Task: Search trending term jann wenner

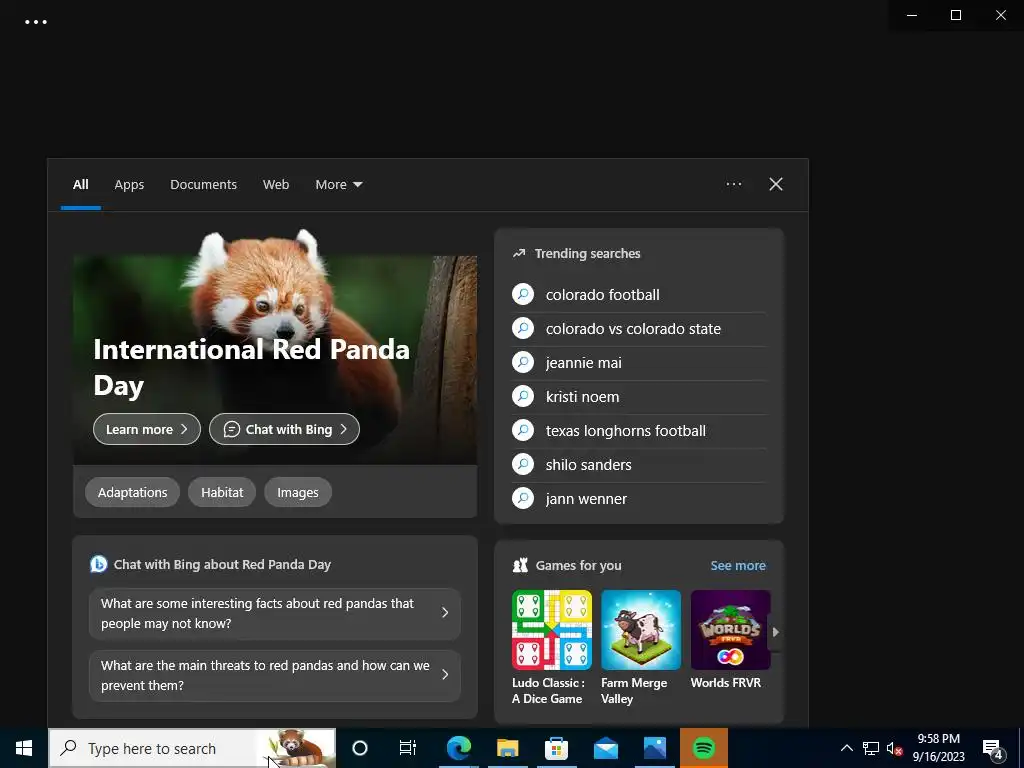Action: coord(586,498)
